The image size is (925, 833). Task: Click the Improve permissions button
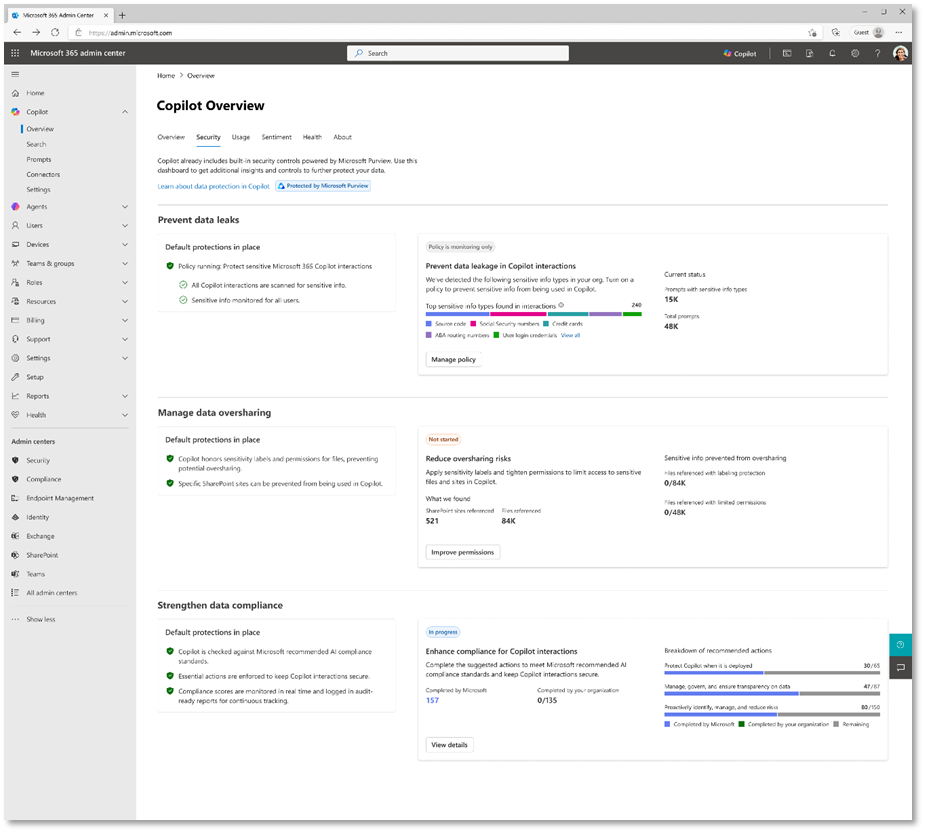462,553
